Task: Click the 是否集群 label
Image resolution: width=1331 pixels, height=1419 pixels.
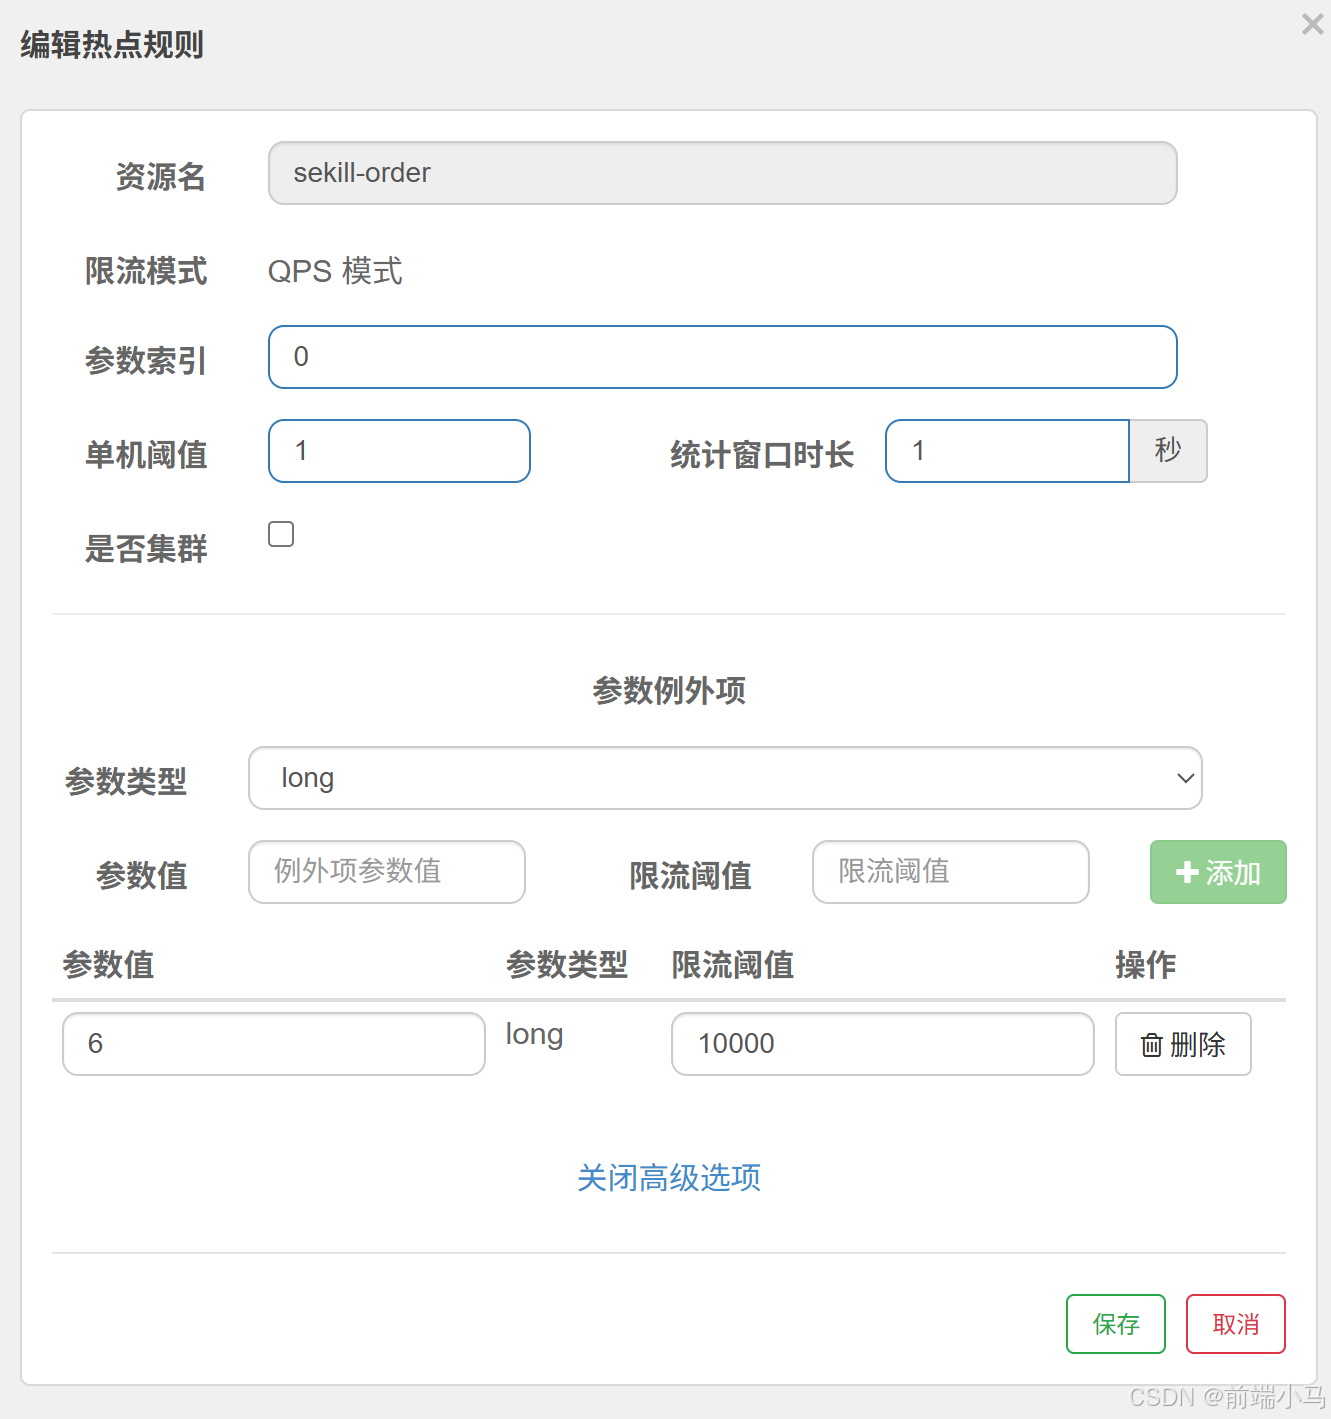Action: coord(146,549)
